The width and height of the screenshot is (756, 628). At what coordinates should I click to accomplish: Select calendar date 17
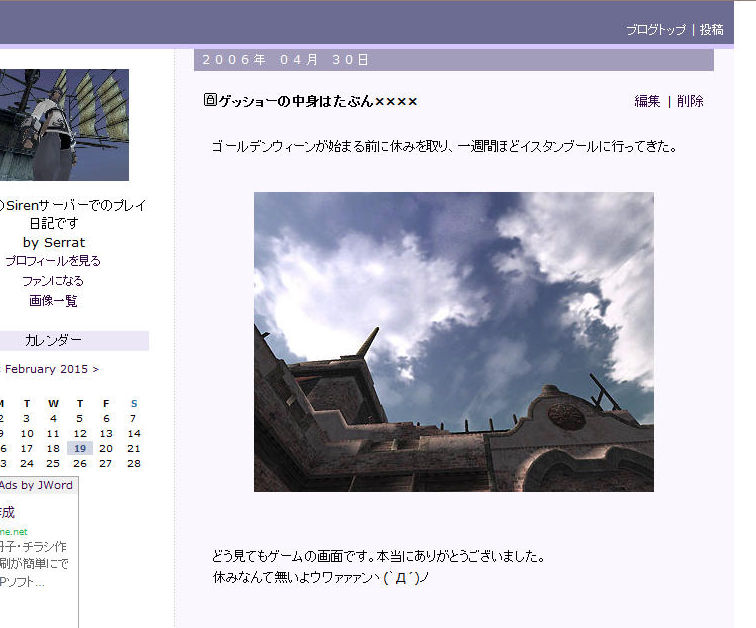pos(27,449)
